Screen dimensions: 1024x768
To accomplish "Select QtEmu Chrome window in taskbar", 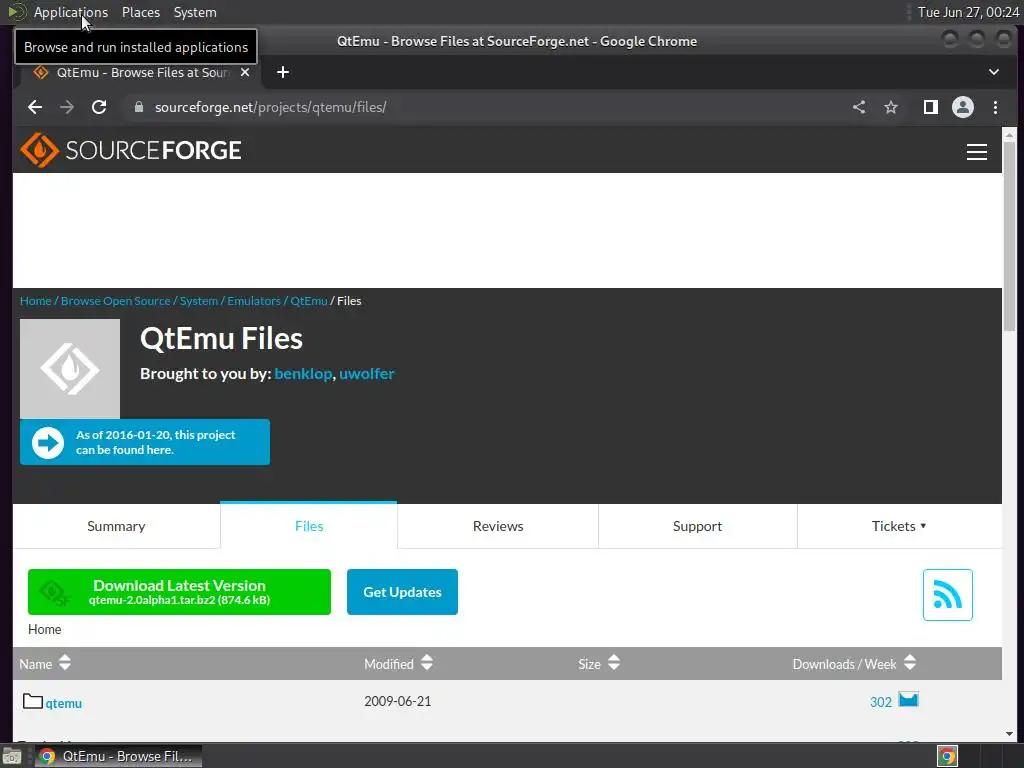I will [118, 756].
